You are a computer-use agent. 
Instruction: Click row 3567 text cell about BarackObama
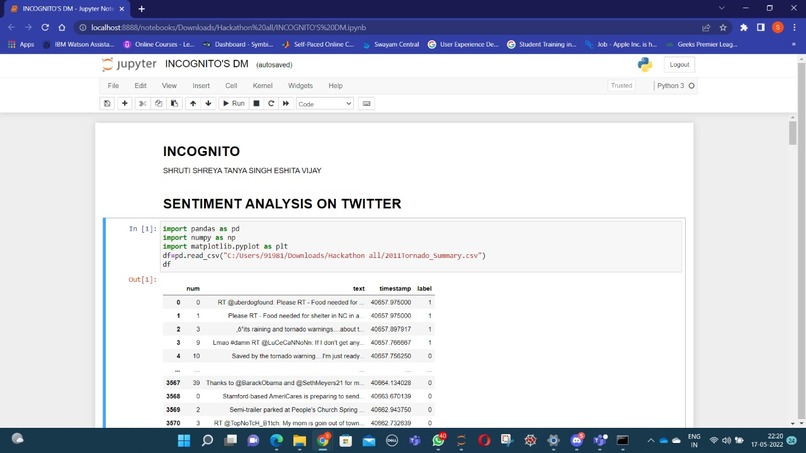(285, 383)
